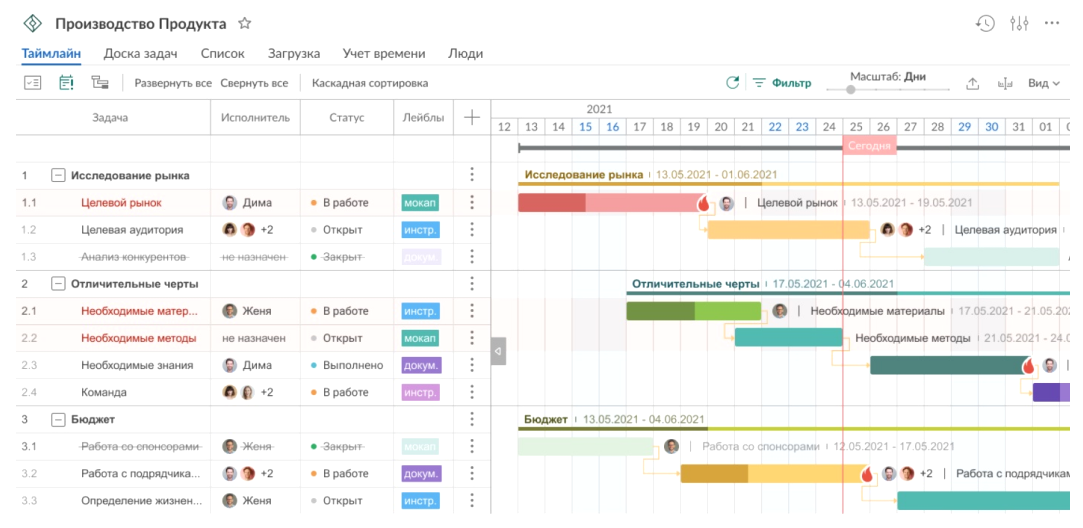1083x528 pixels.
Task: Open the top-right three-dot project menu
Action: click(x=1051, y=23)
